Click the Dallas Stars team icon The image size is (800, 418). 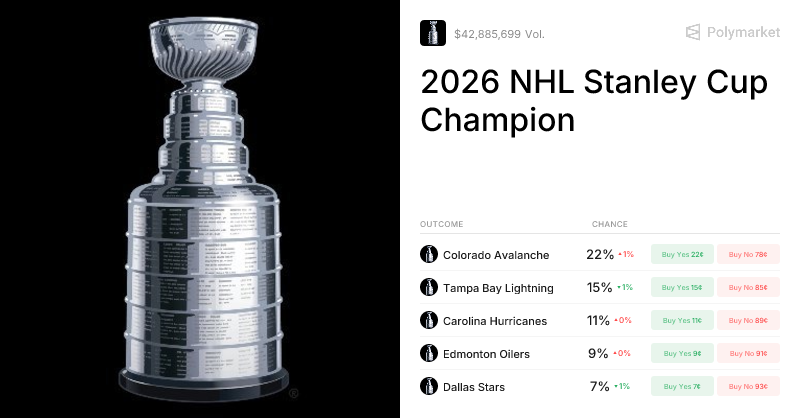coord(429,387)
